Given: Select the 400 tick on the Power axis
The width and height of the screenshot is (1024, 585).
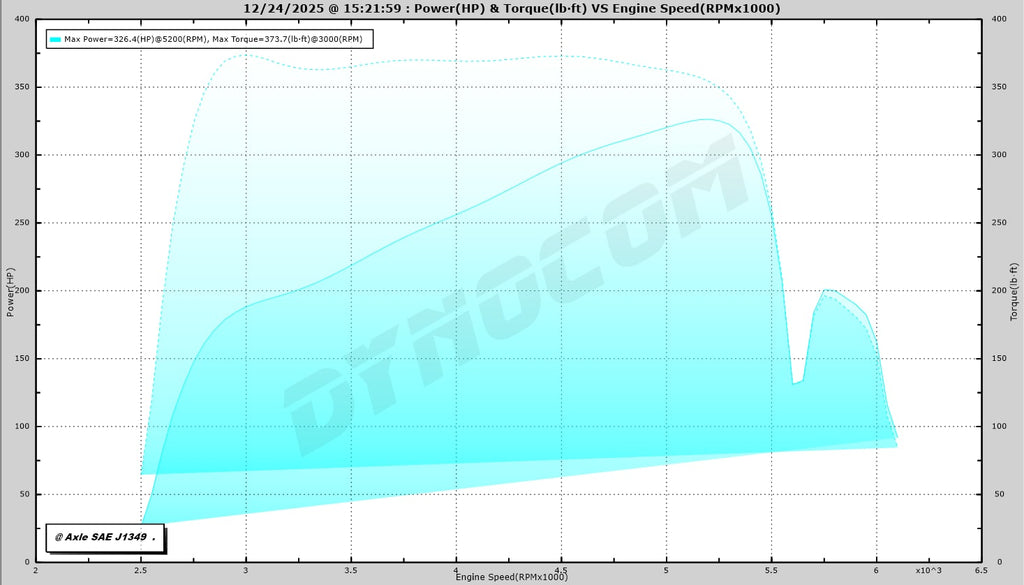Looking at the screenshot, I should tap(20, 19).
